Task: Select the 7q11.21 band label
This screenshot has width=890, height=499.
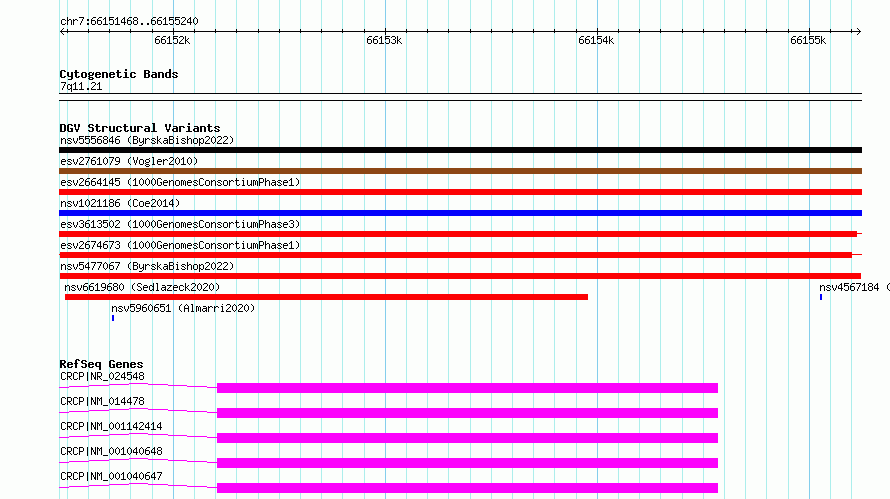Action: pyautogui.click(x=81, y=86)
